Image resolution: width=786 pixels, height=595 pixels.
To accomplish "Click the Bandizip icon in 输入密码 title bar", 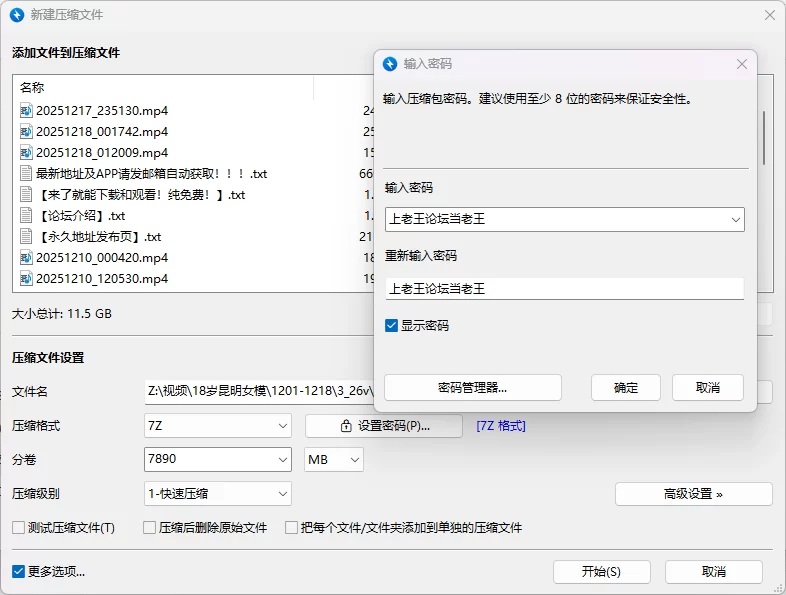I will click(390, 64).
